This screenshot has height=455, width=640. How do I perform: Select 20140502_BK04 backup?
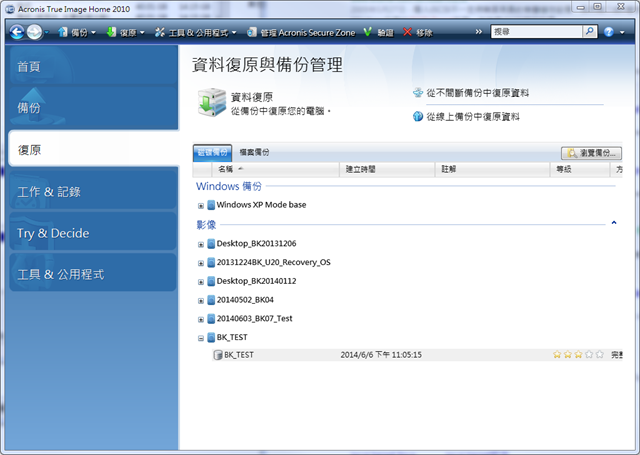tap(245, 300)
